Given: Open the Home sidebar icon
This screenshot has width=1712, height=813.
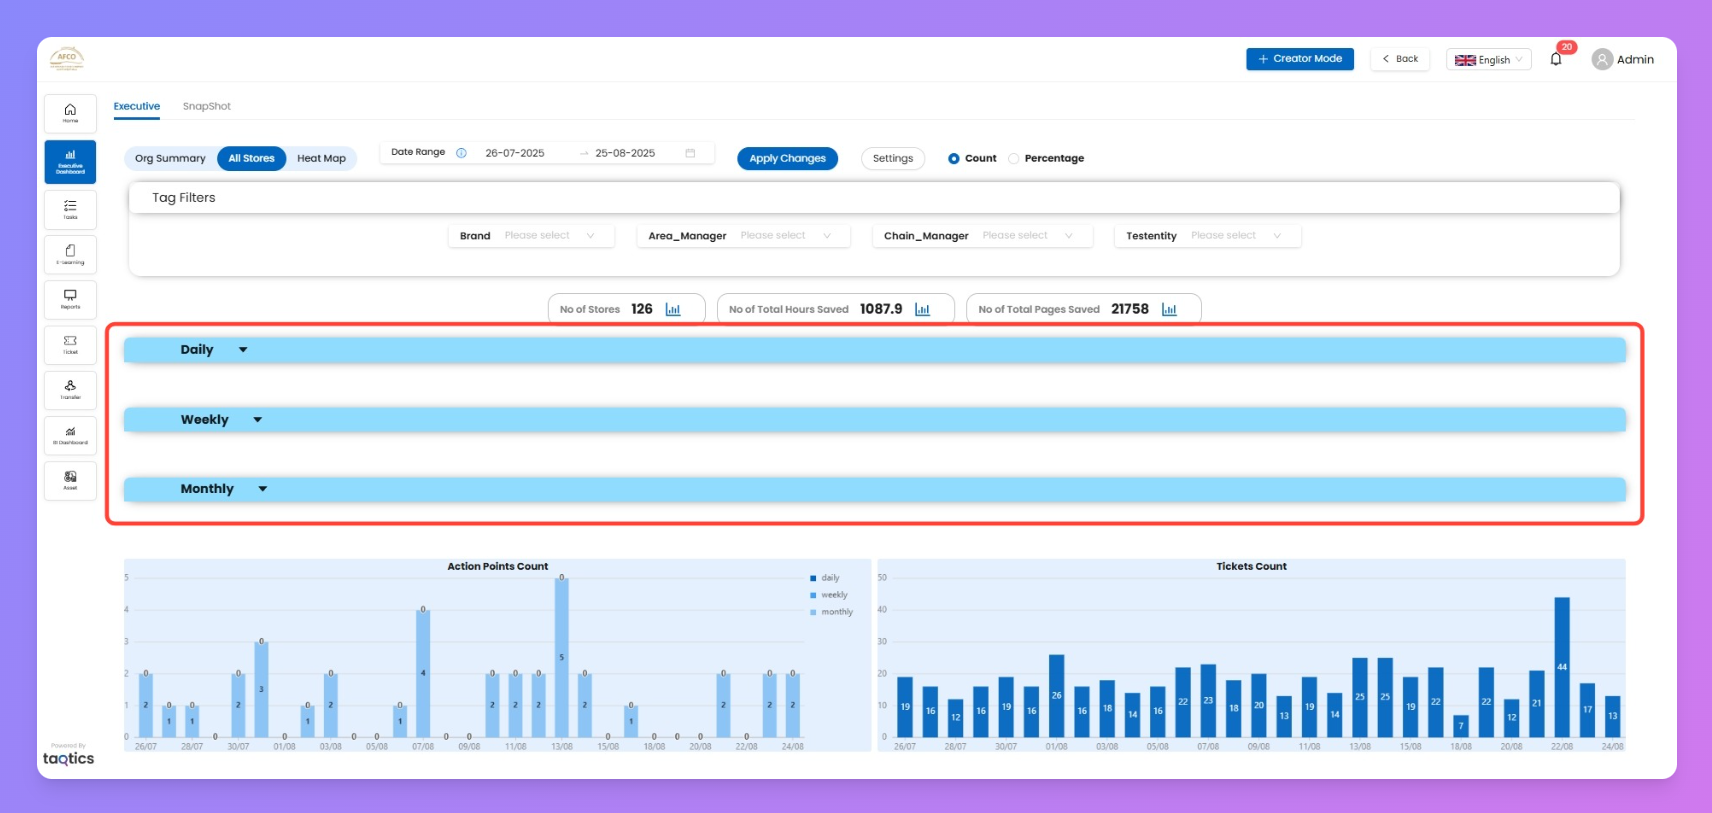Looking at the screenshot, I should pos(70,113).
